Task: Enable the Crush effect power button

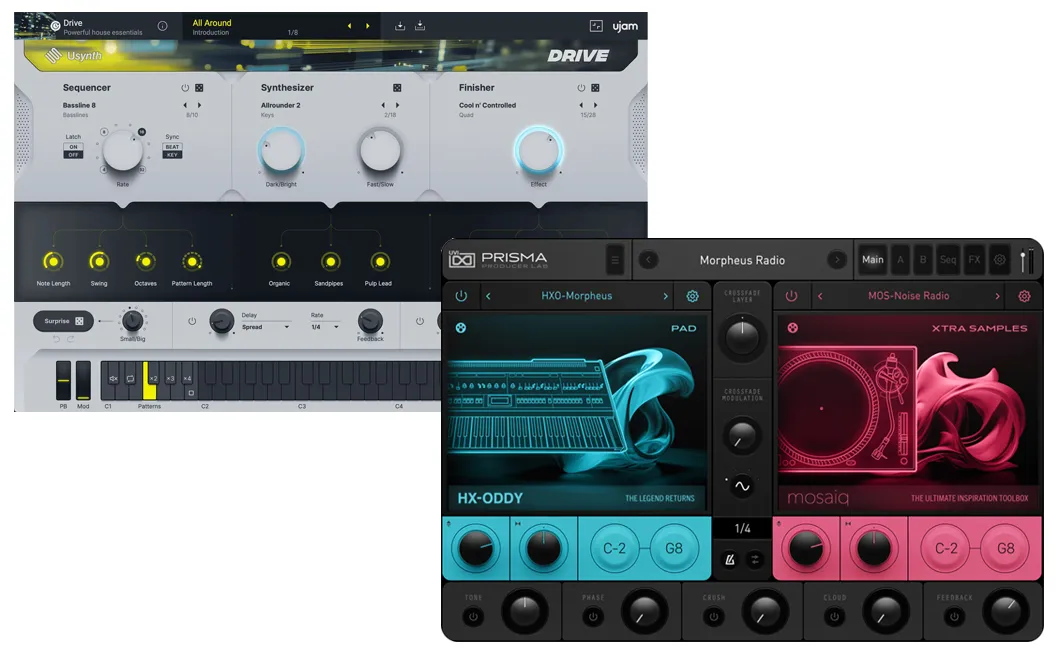Action: [x=713, y=617]
